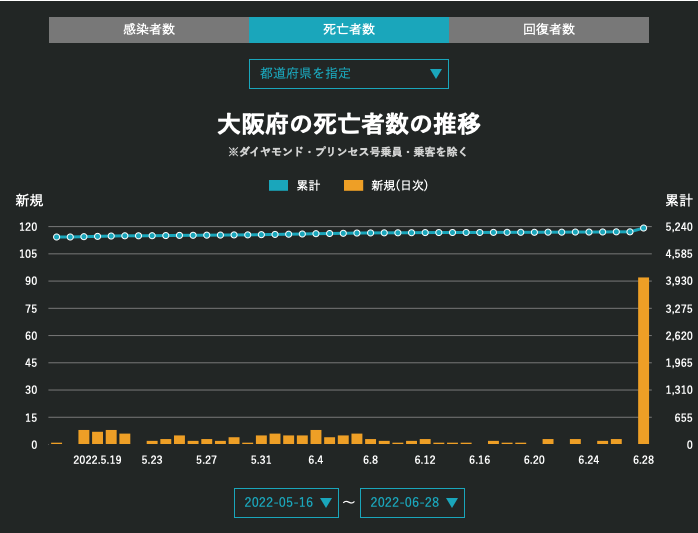698x533 pixels.
Task: Open the start date dropdown 2022-05-16
Action: coord(286,503)
